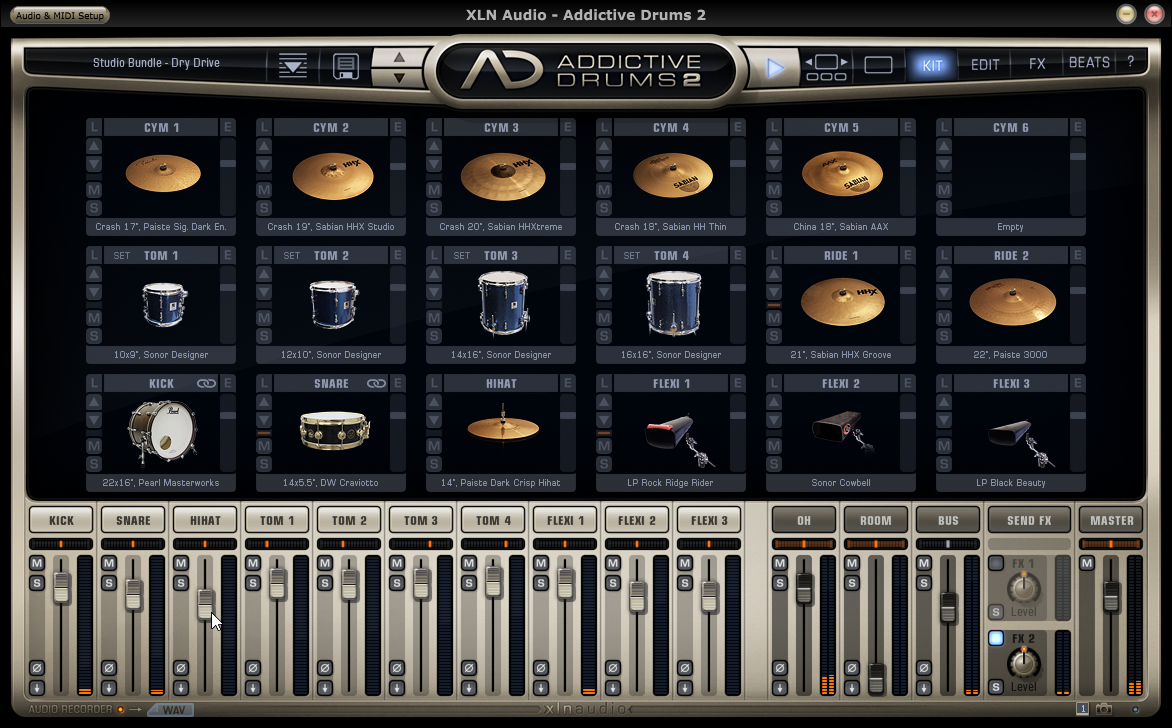Select the SEND FX channel label
This screenshot has height=728, width=1172.
click(1029, 520)
